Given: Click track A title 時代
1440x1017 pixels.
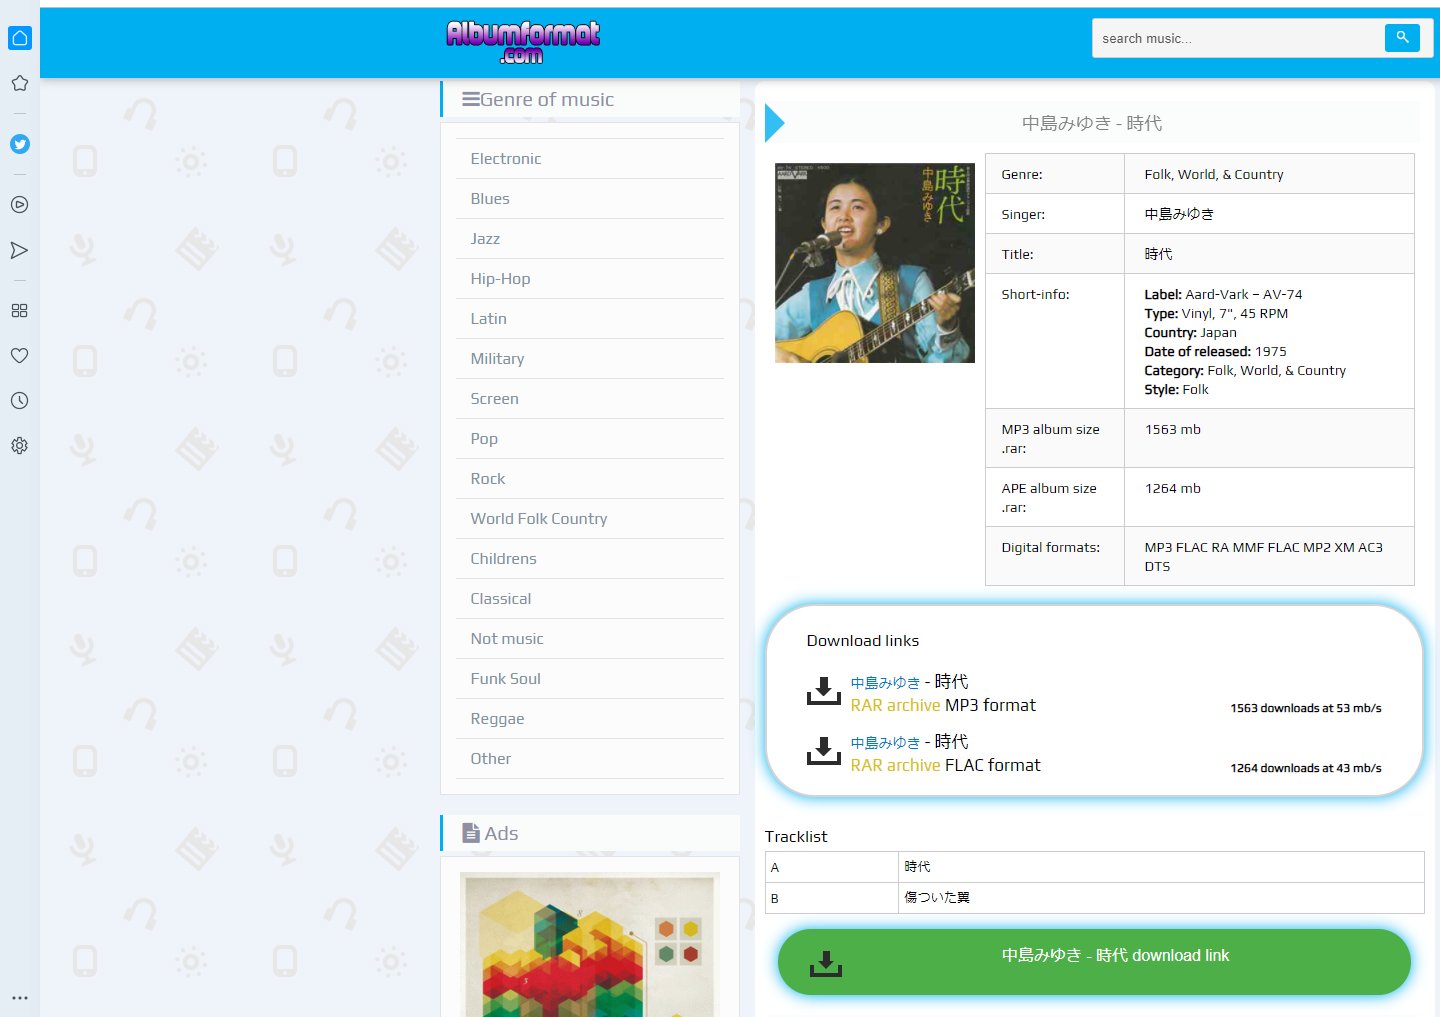Looking at the screenshot, I should [x=917, y=867].
